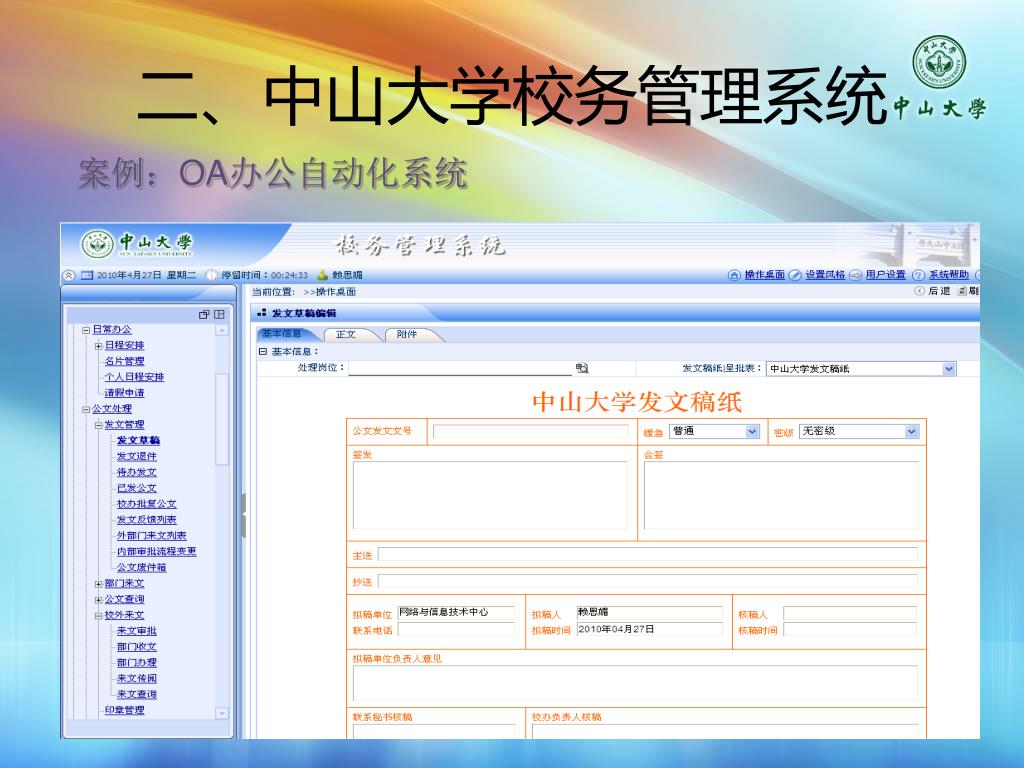Select 来文查询 in the sidebar tree
Screen dimensions: 1024x768
point(136,695)
